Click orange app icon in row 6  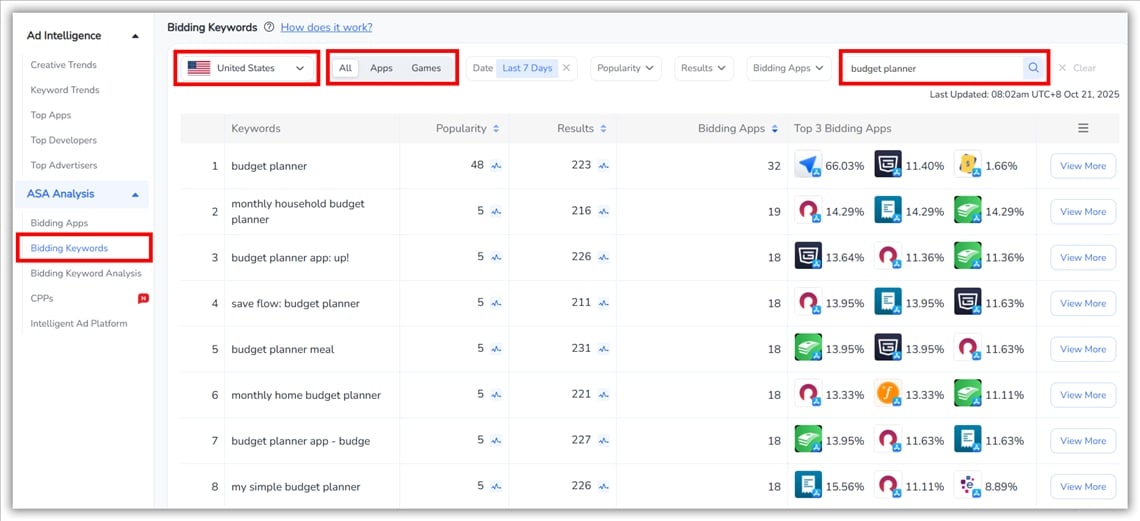[x=887, y=394]
